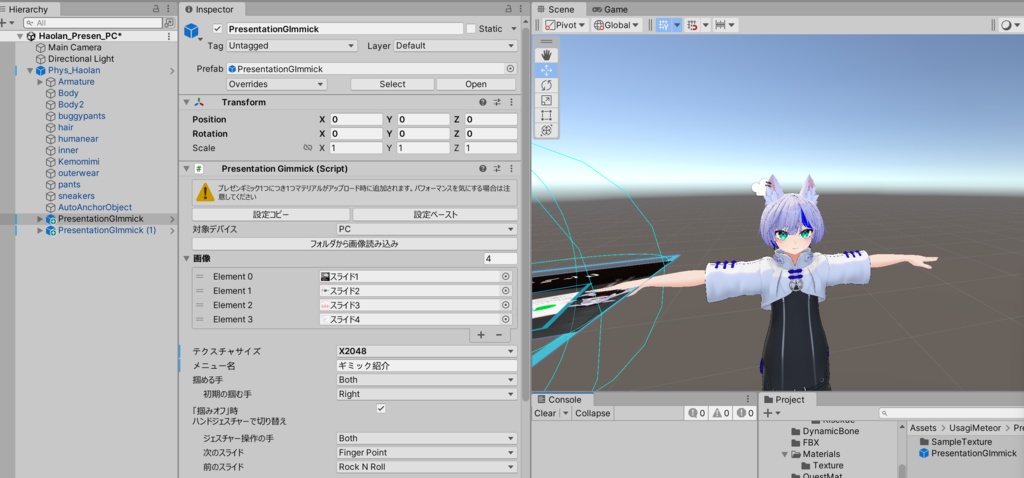Select the Transform tool

click(x=547, y=131)
